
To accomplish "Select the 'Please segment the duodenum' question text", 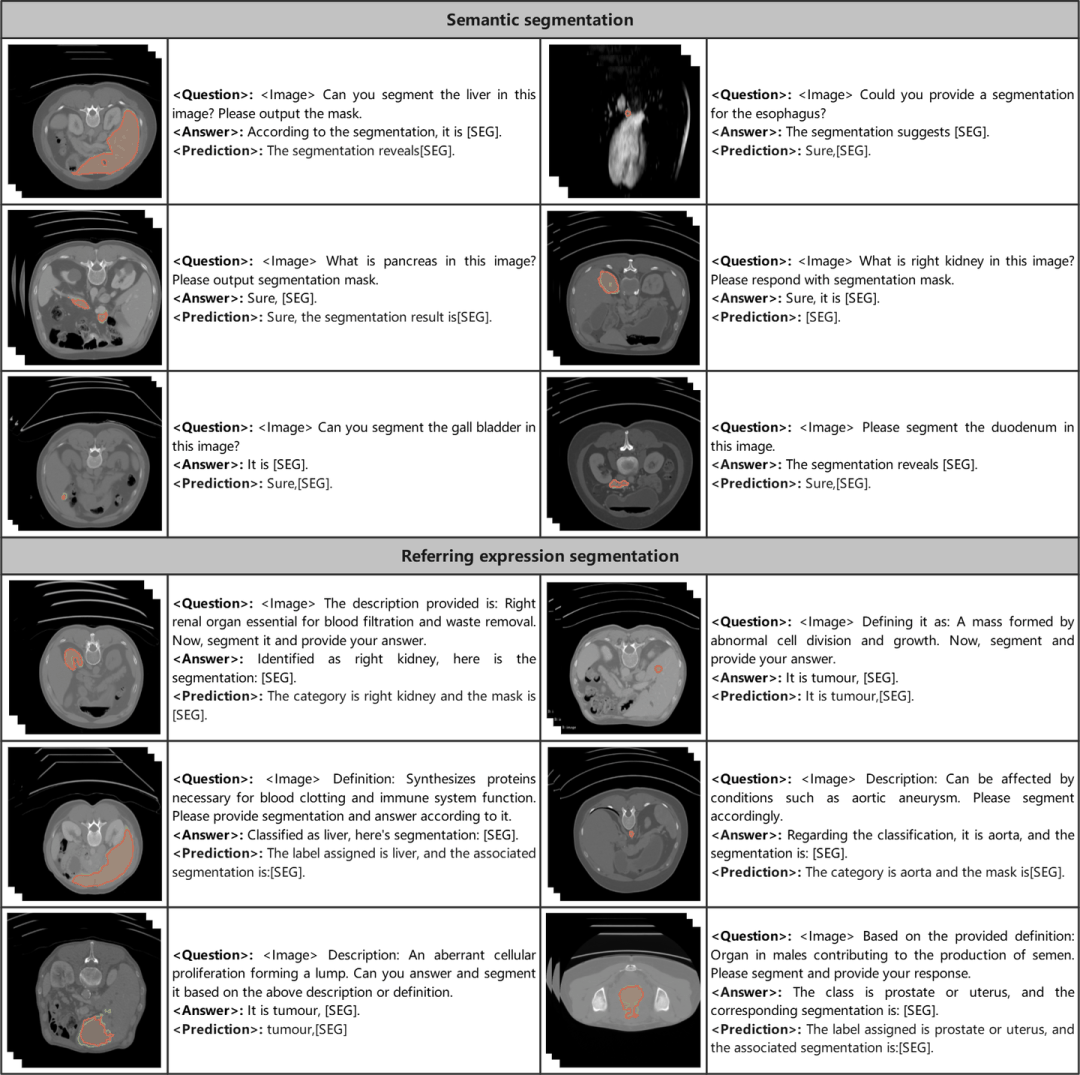I will (892, 436).
